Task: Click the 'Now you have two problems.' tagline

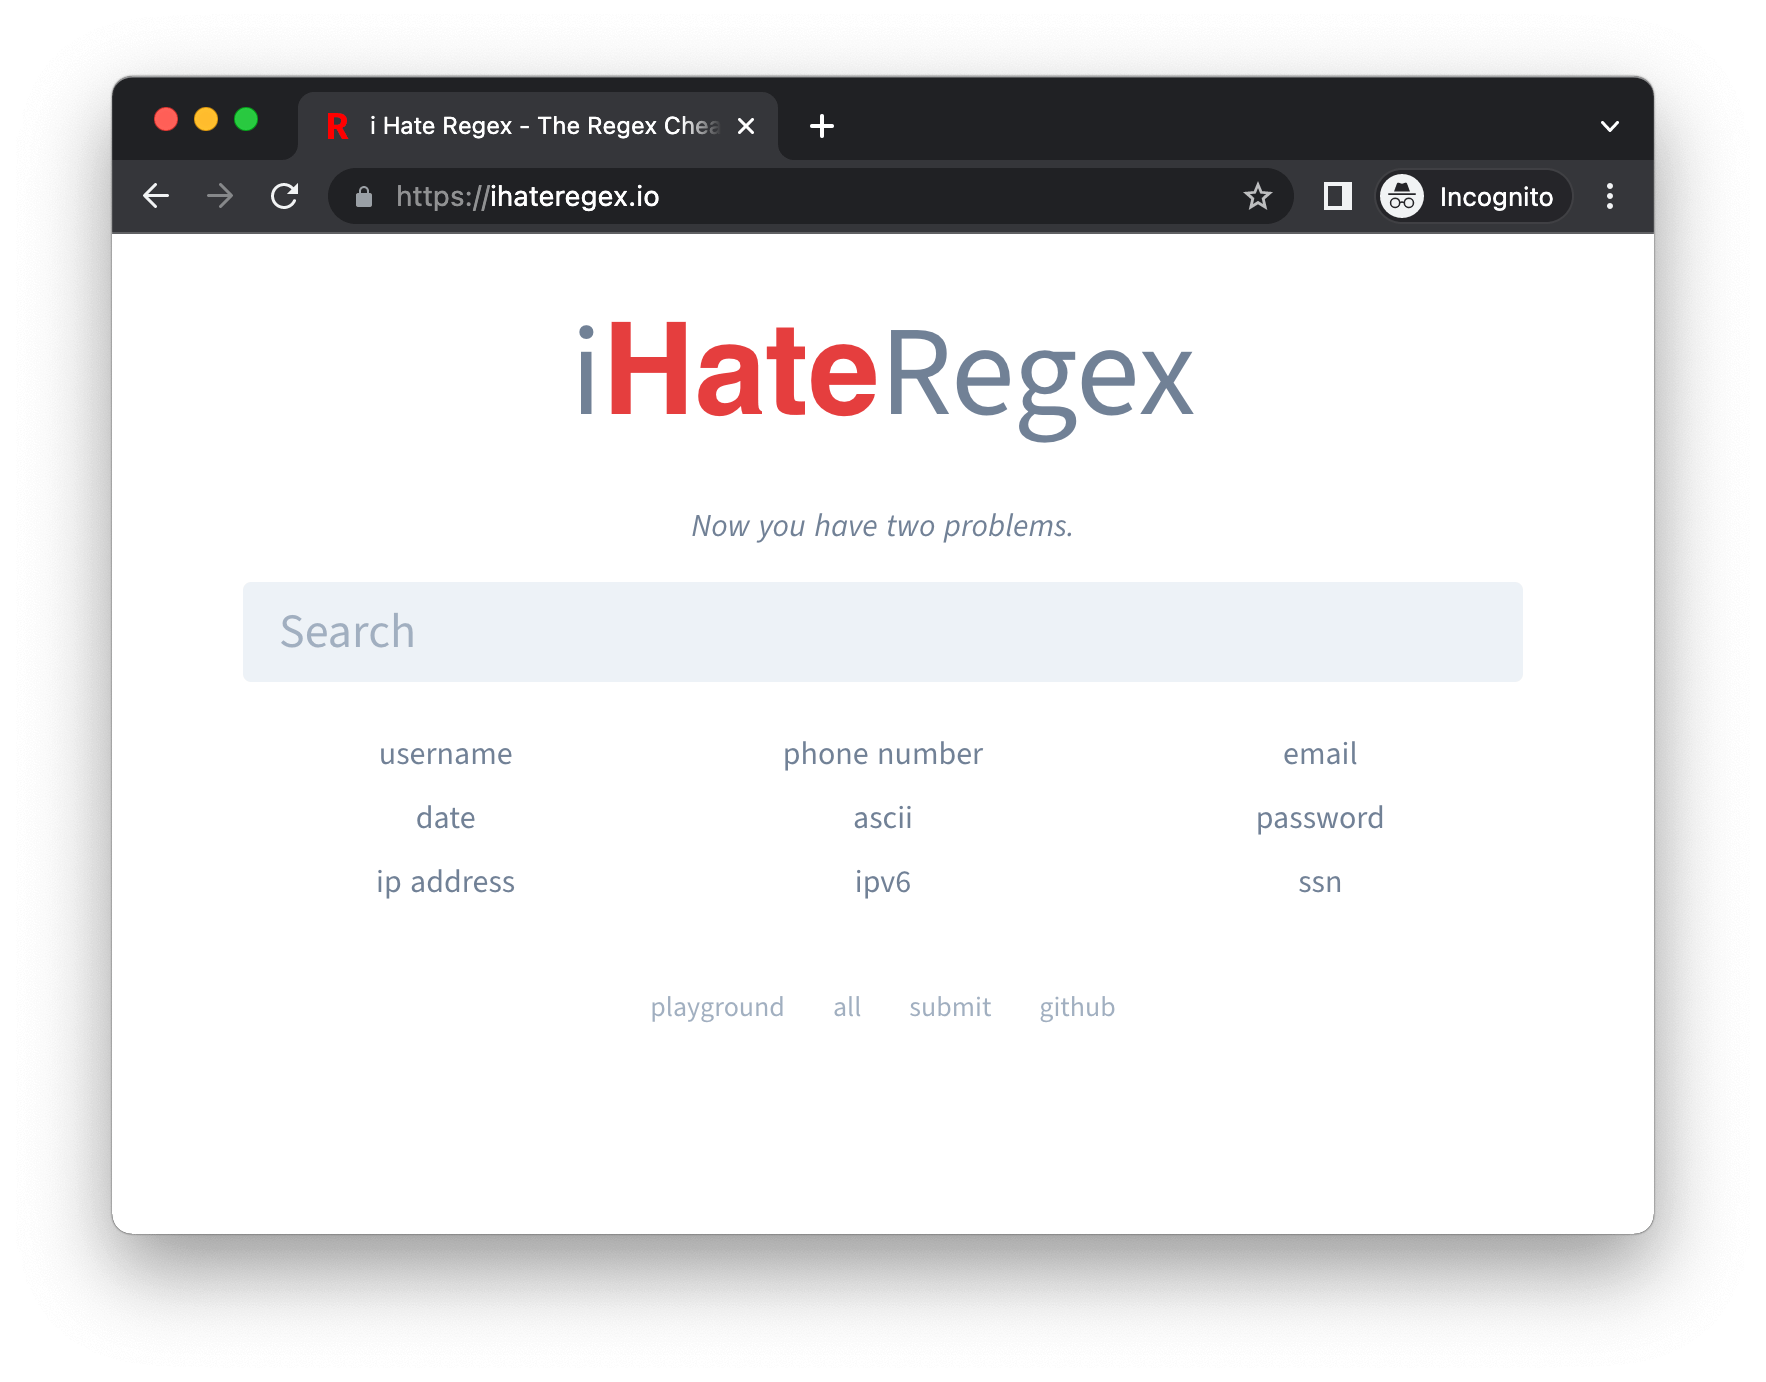Action: [882, 526]
